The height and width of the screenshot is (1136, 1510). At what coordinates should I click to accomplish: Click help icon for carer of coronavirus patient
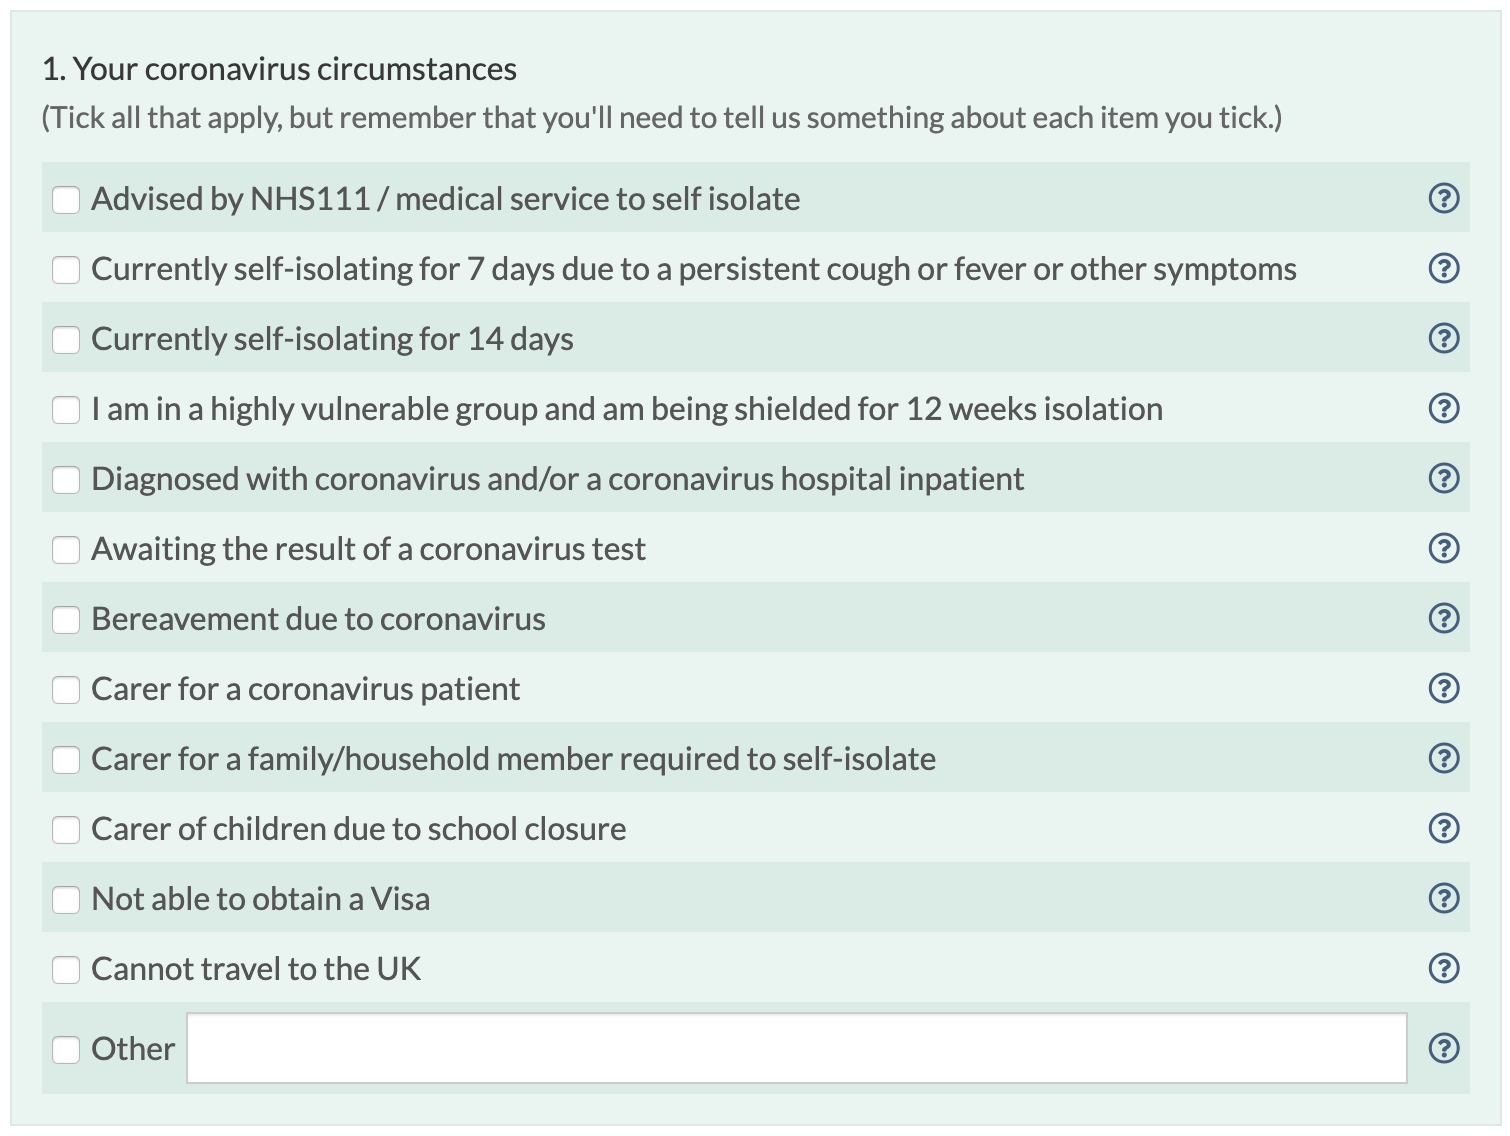[x=1443, y=688]
